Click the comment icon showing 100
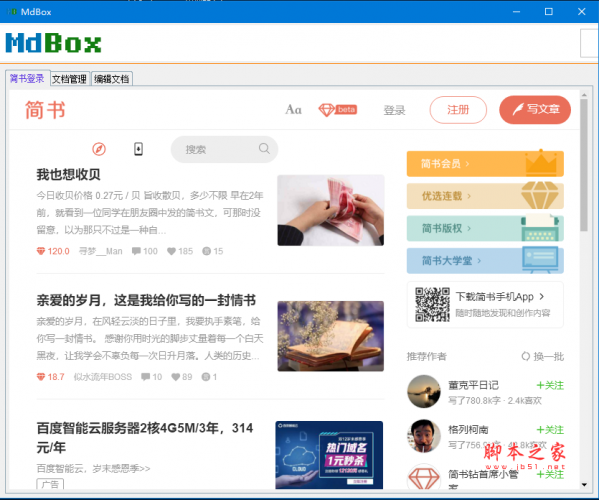Viewport: 599px width, 500px height. (x=136, y=251)
